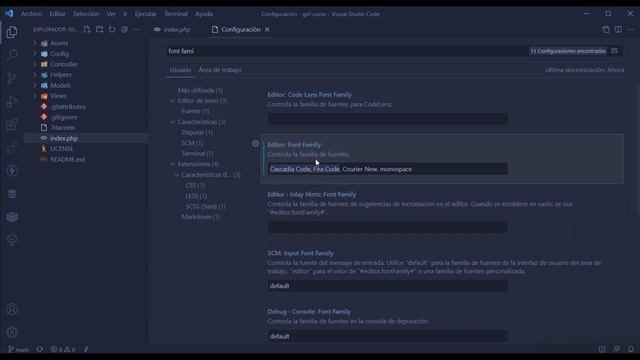Image resolution: width=640 pixels, height=360 pixels.
Task: Open the database view in activity bar
Action: click(x=12, y=194)
